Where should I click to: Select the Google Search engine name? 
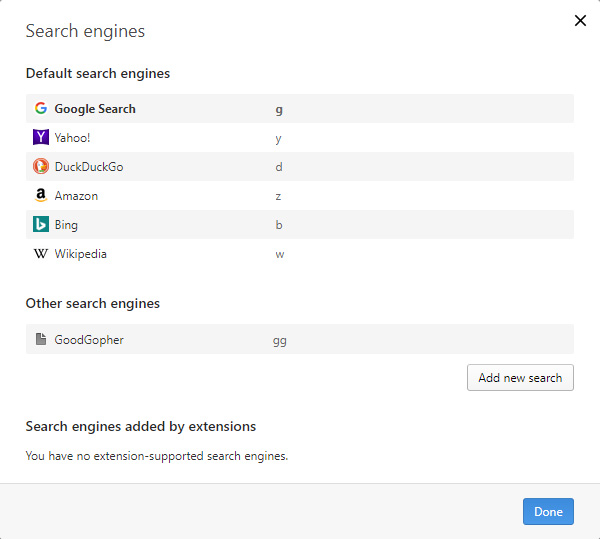[95, 109]
